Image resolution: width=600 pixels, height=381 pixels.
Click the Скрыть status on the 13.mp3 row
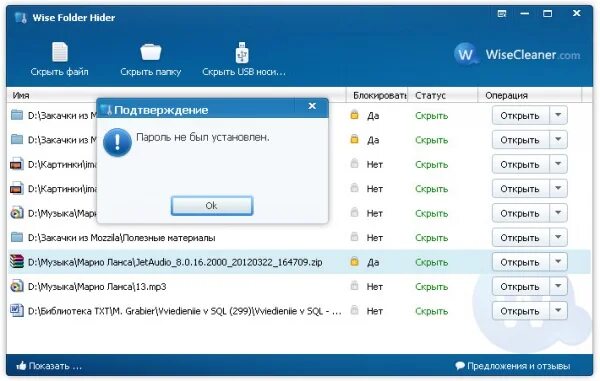[431, 287]
